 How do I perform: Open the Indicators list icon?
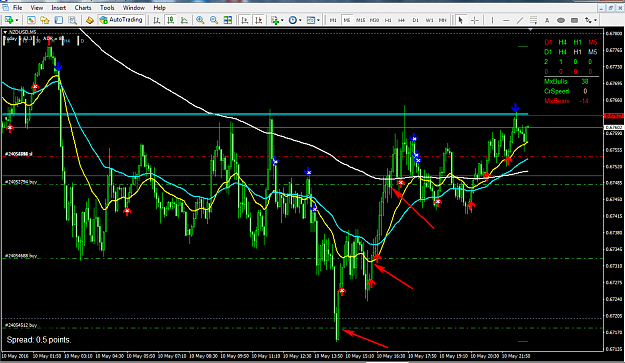coord(274,20)
